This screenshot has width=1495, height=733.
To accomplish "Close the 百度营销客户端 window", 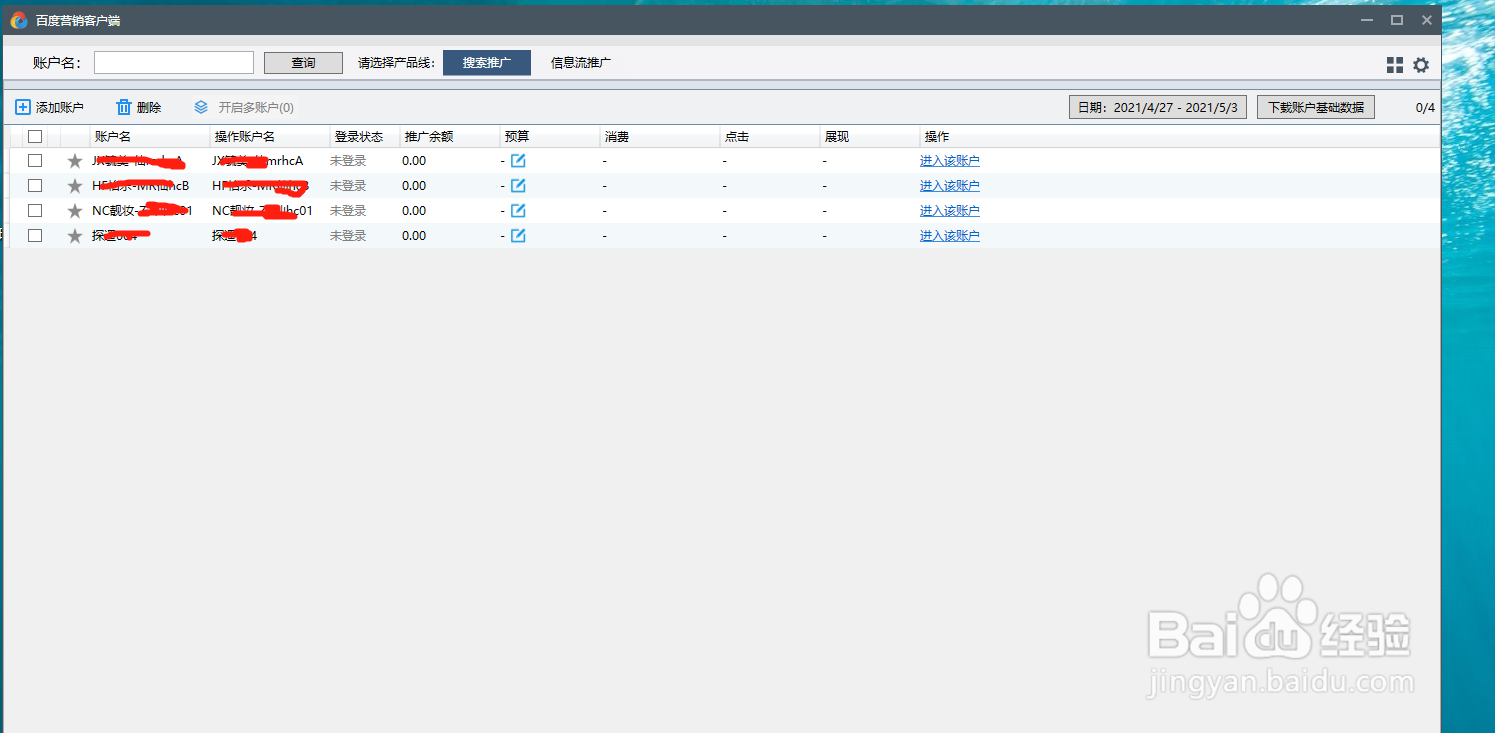I will coord(1427,20).
